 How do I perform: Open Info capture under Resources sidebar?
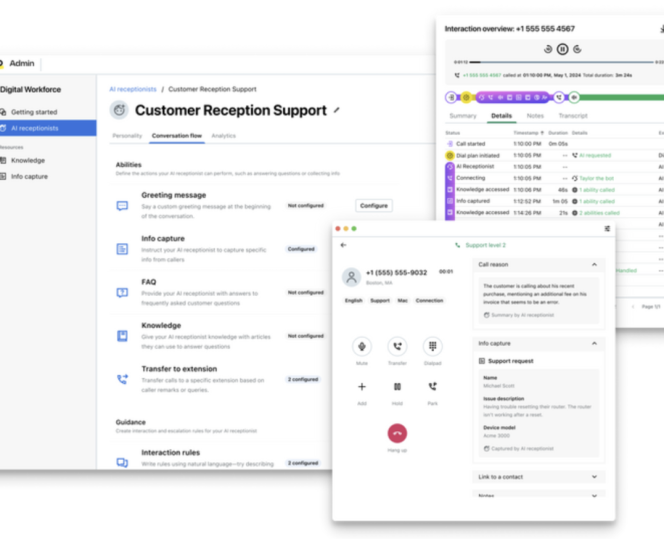[29, 177]
